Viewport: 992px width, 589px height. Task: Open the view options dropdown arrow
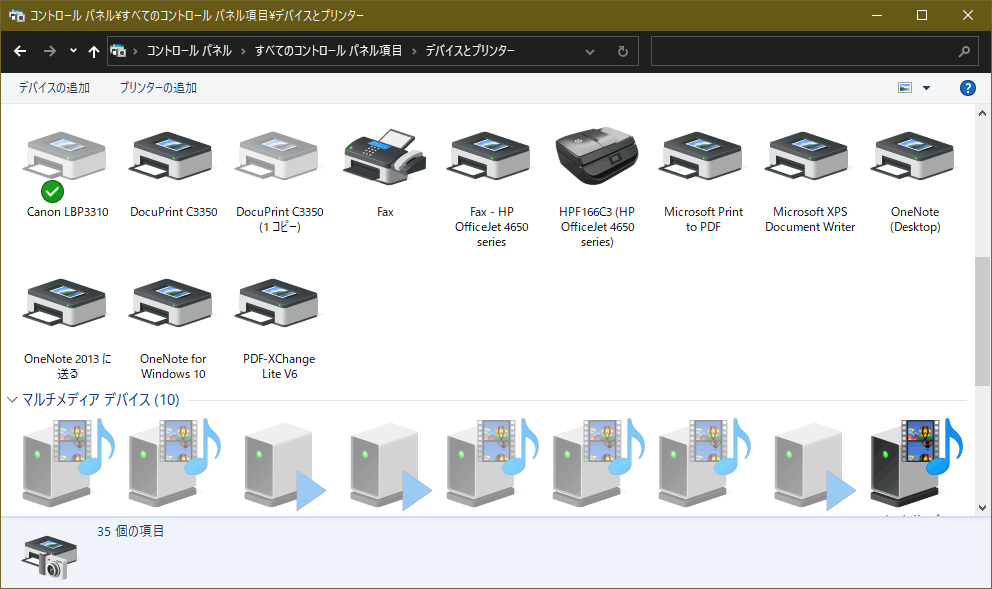point(926,88)
